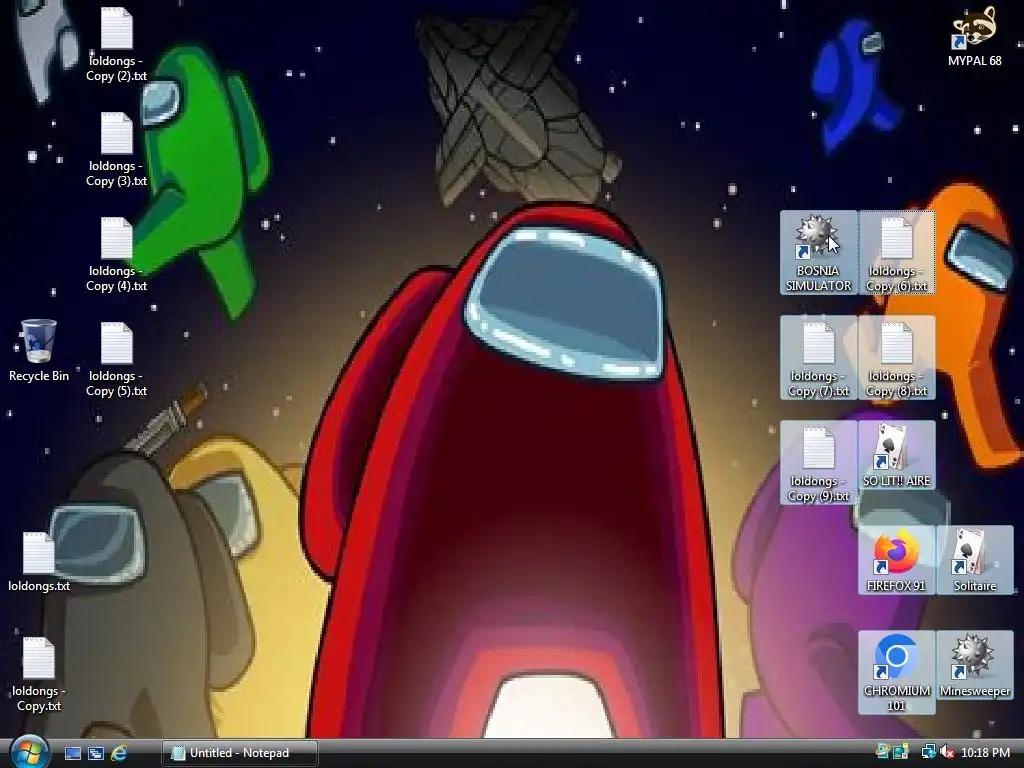Click Show Desktop in Quick Launch
1024x768 pixels.
pos(73,754)
